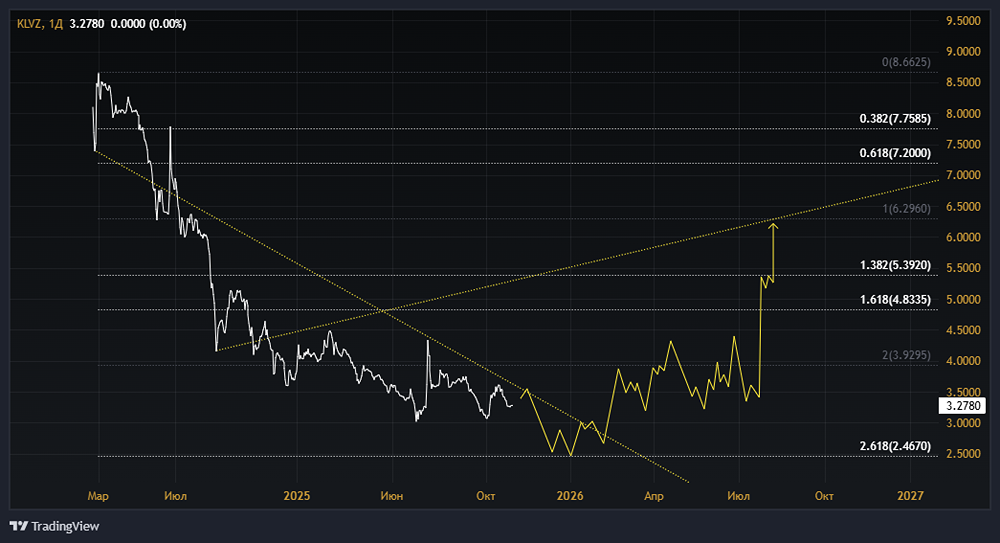Click the TradingView logo
Screen dimensions: 1000x543
pos(54,526)
